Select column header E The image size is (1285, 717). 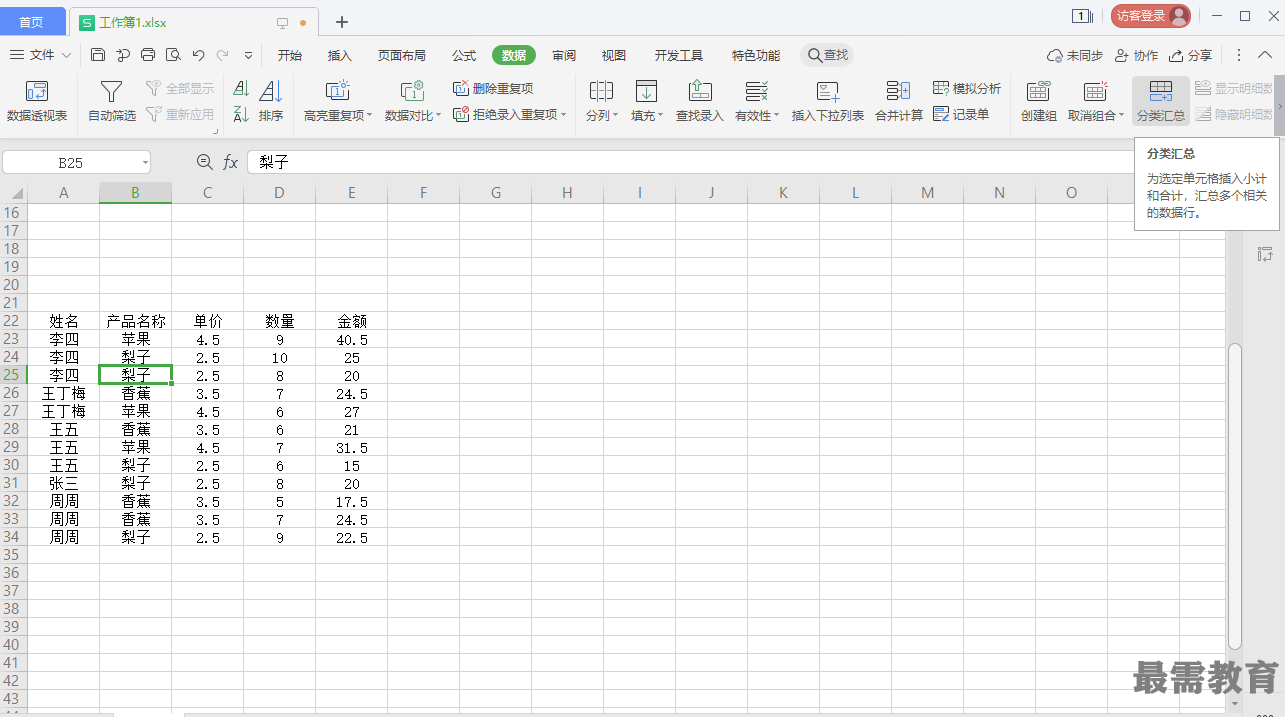(x=352, y=193)
